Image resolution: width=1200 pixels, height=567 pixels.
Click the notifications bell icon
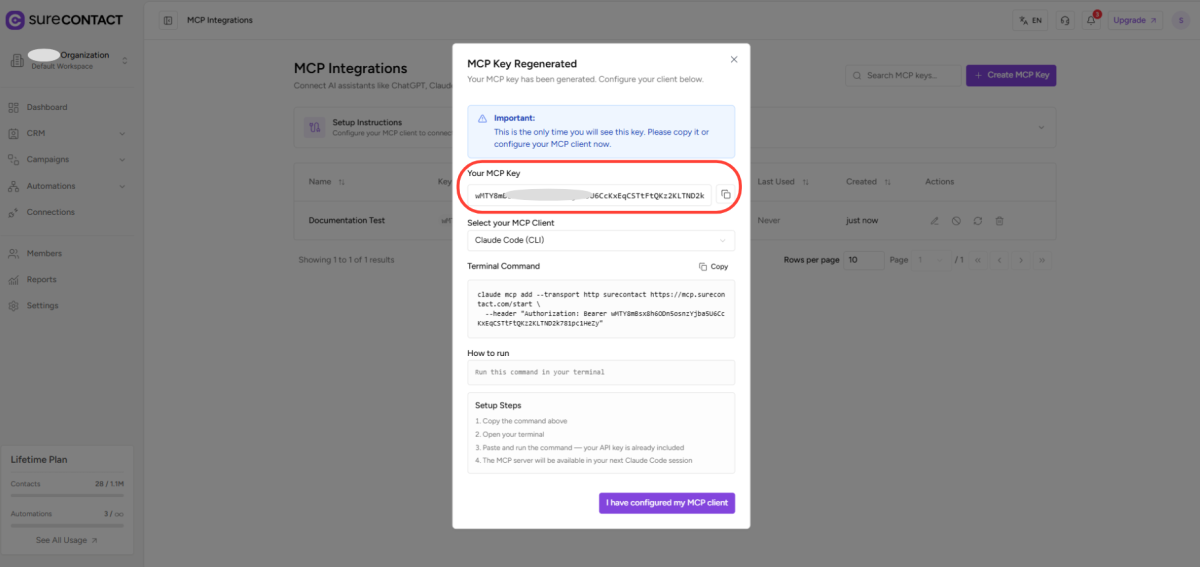point(1093,20)
